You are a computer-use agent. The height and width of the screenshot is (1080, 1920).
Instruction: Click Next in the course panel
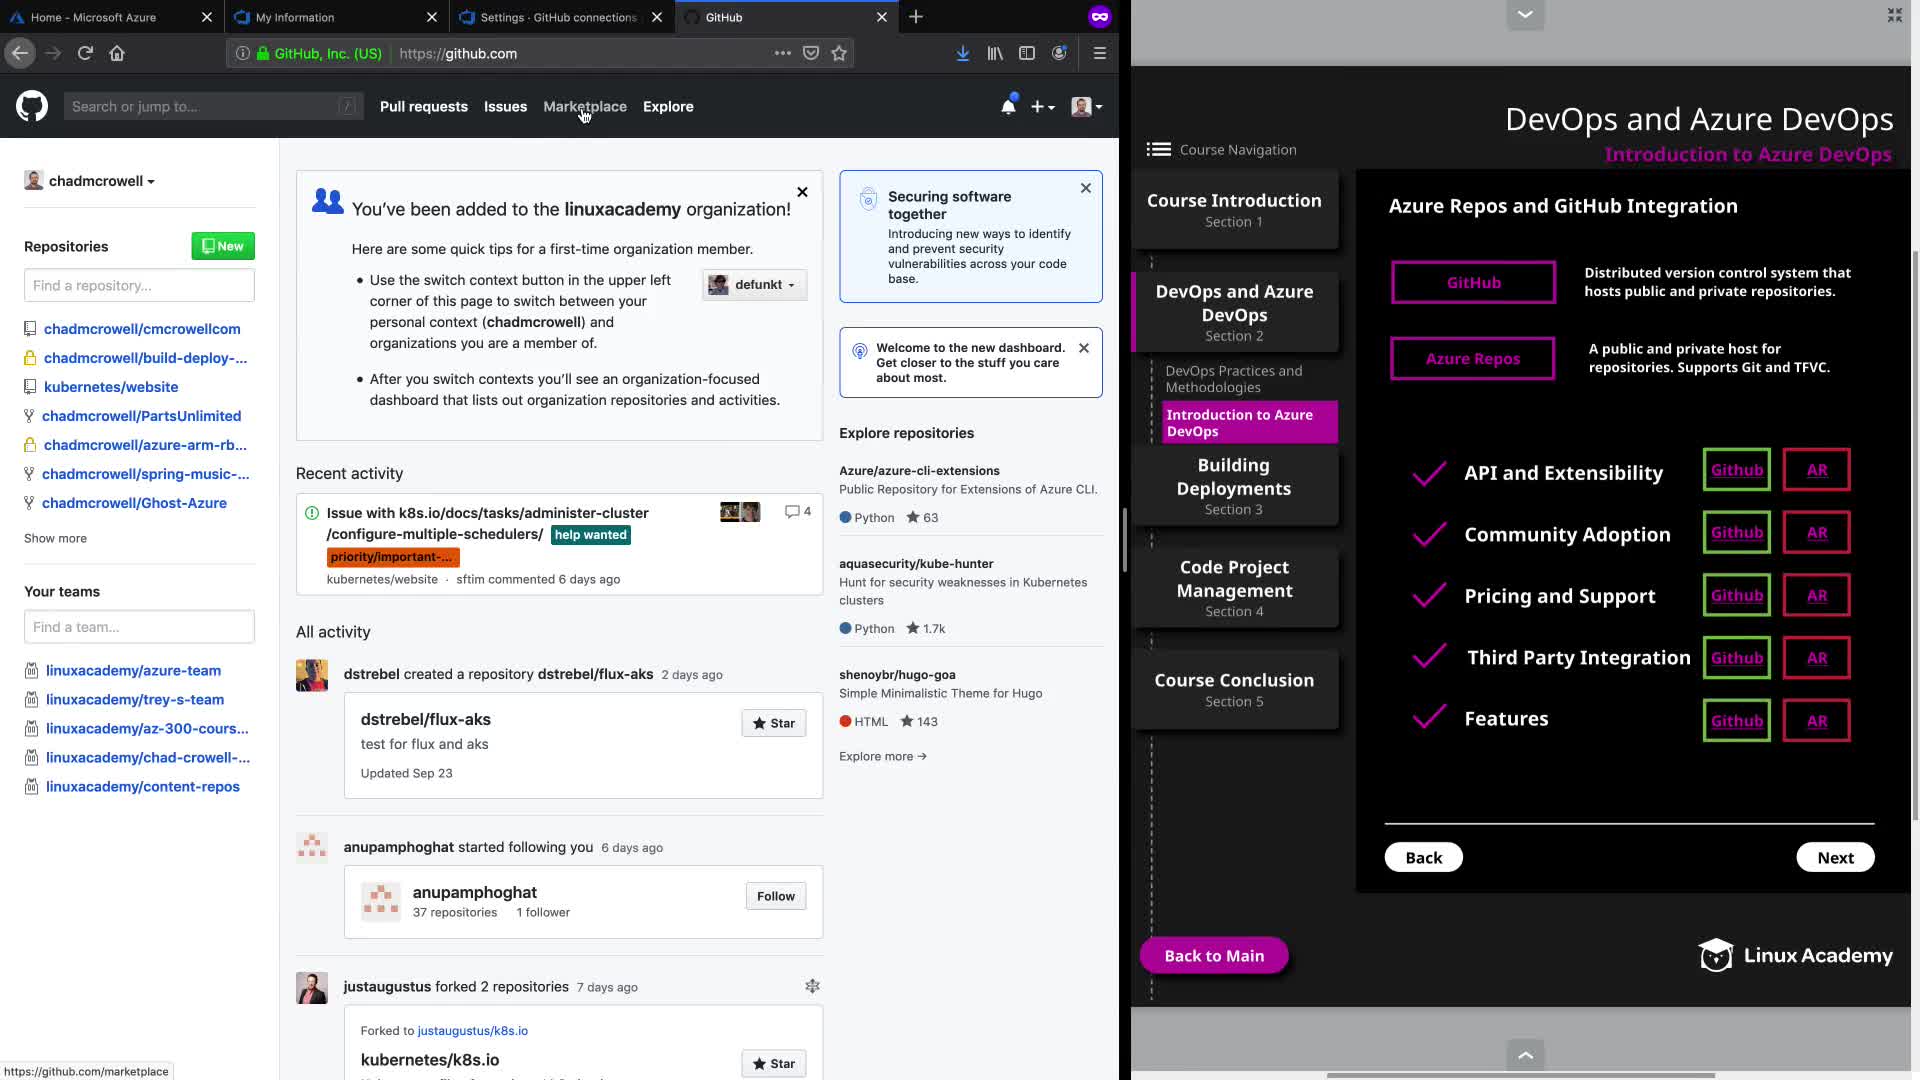[1835, 857]
